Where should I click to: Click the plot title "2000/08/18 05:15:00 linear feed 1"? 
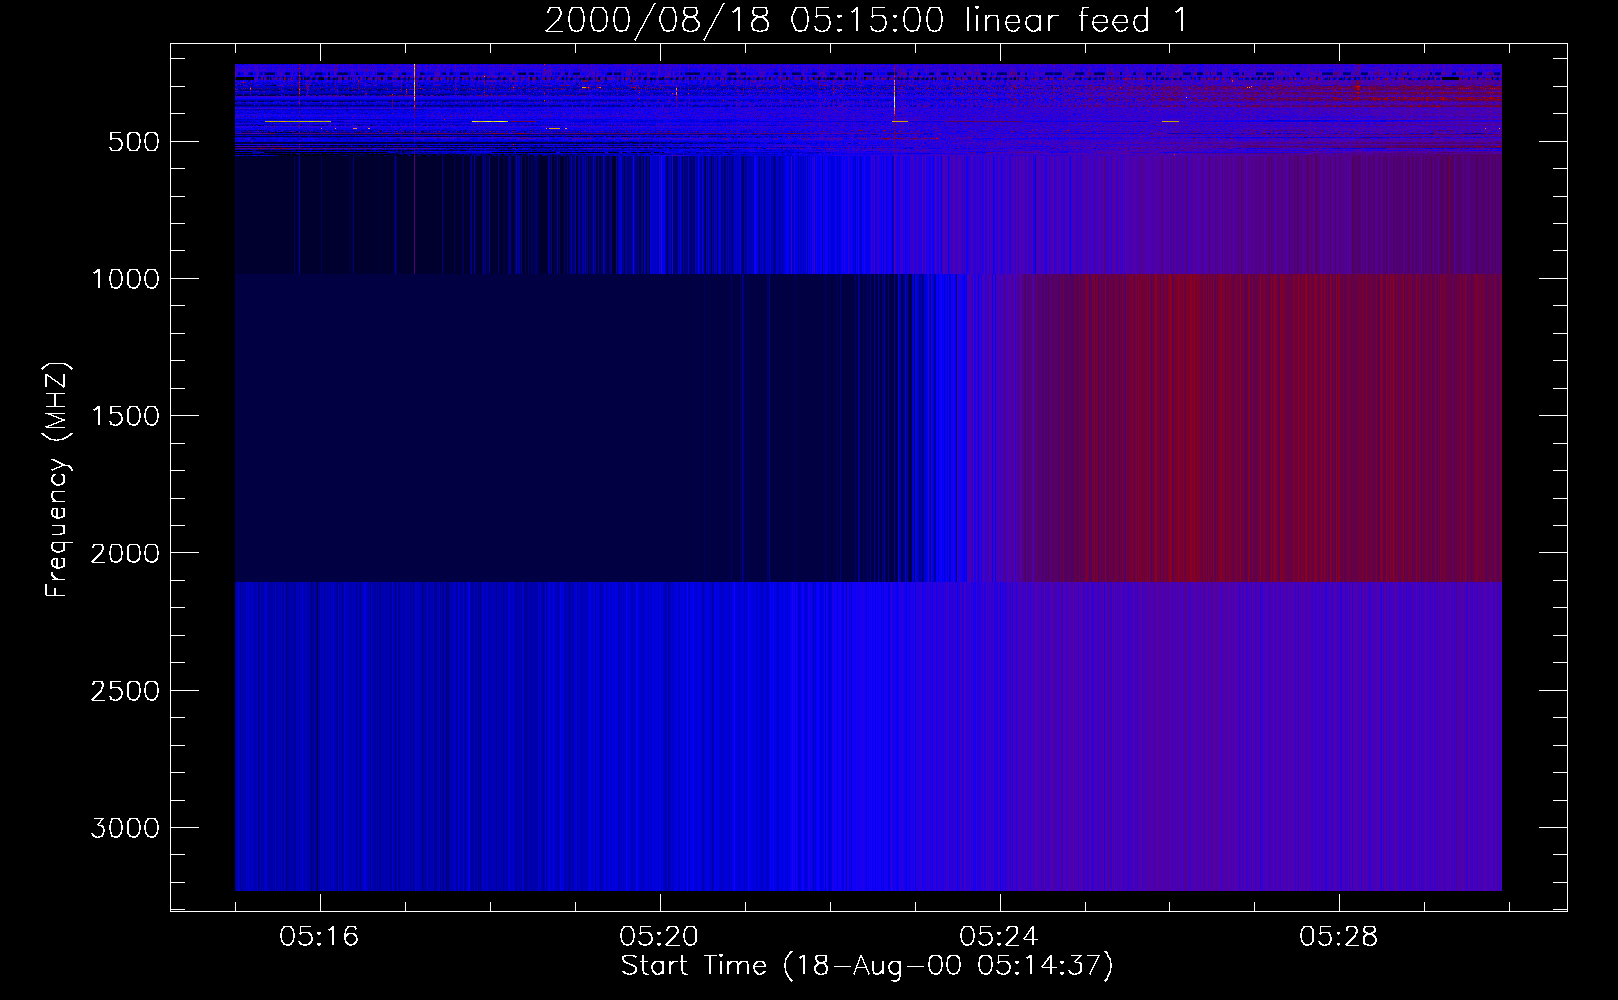866,20
